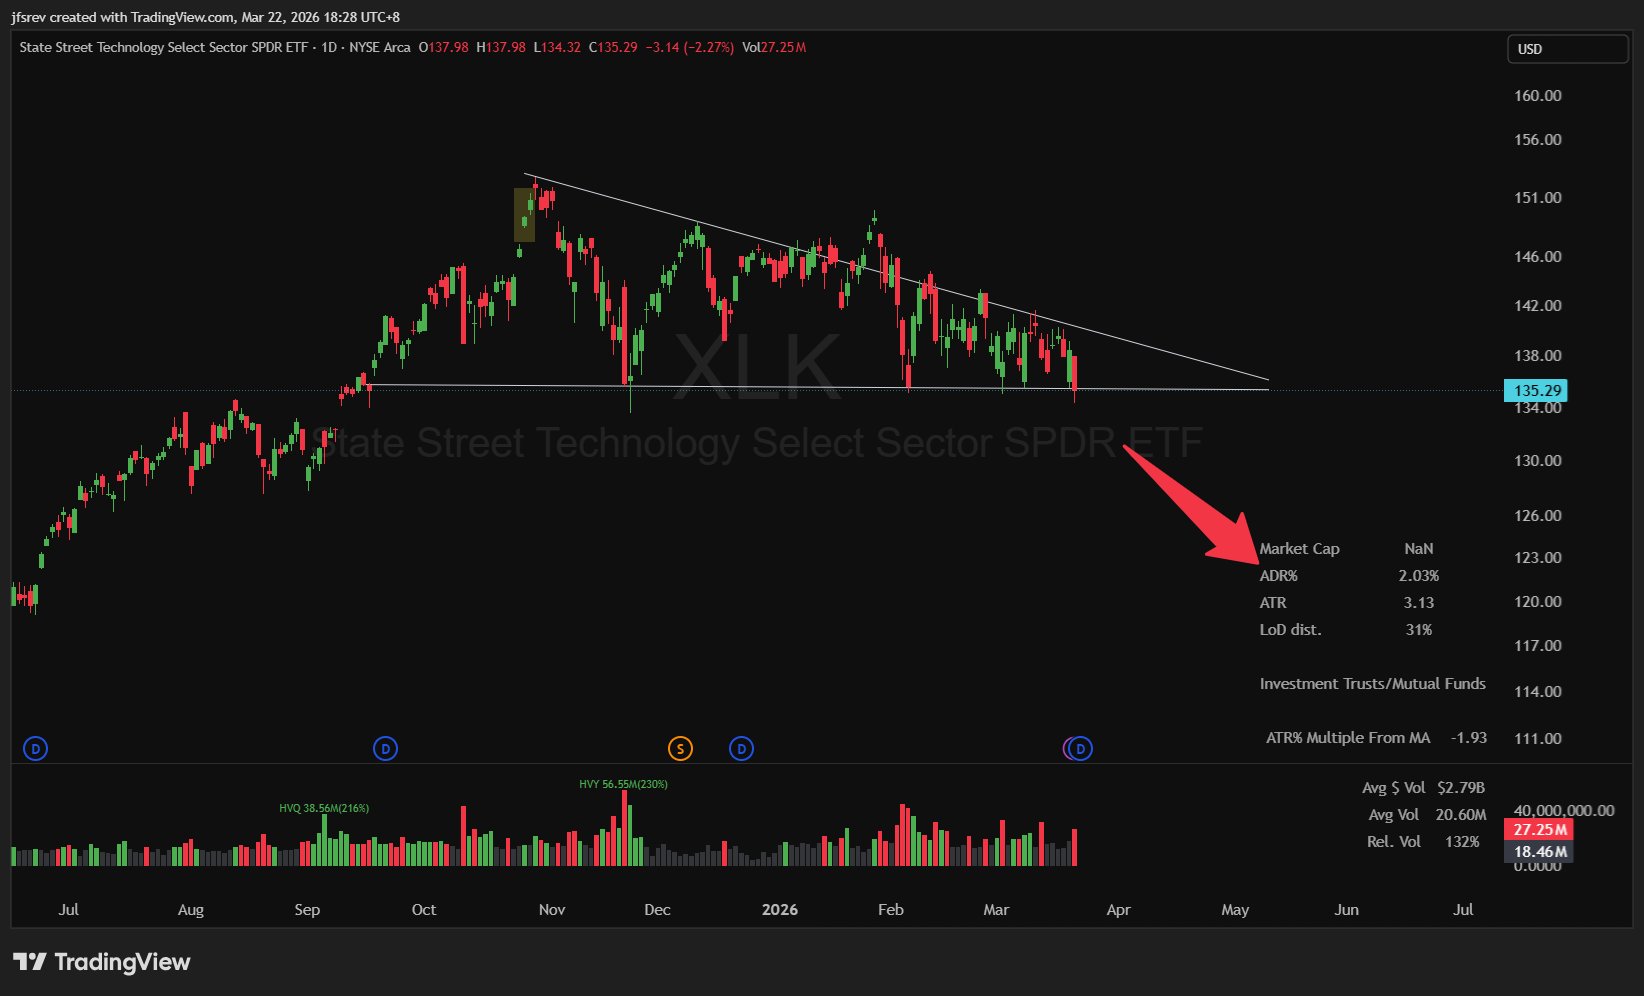
Task: Click the 138.00 price axis label
Action: point(1538,356)
